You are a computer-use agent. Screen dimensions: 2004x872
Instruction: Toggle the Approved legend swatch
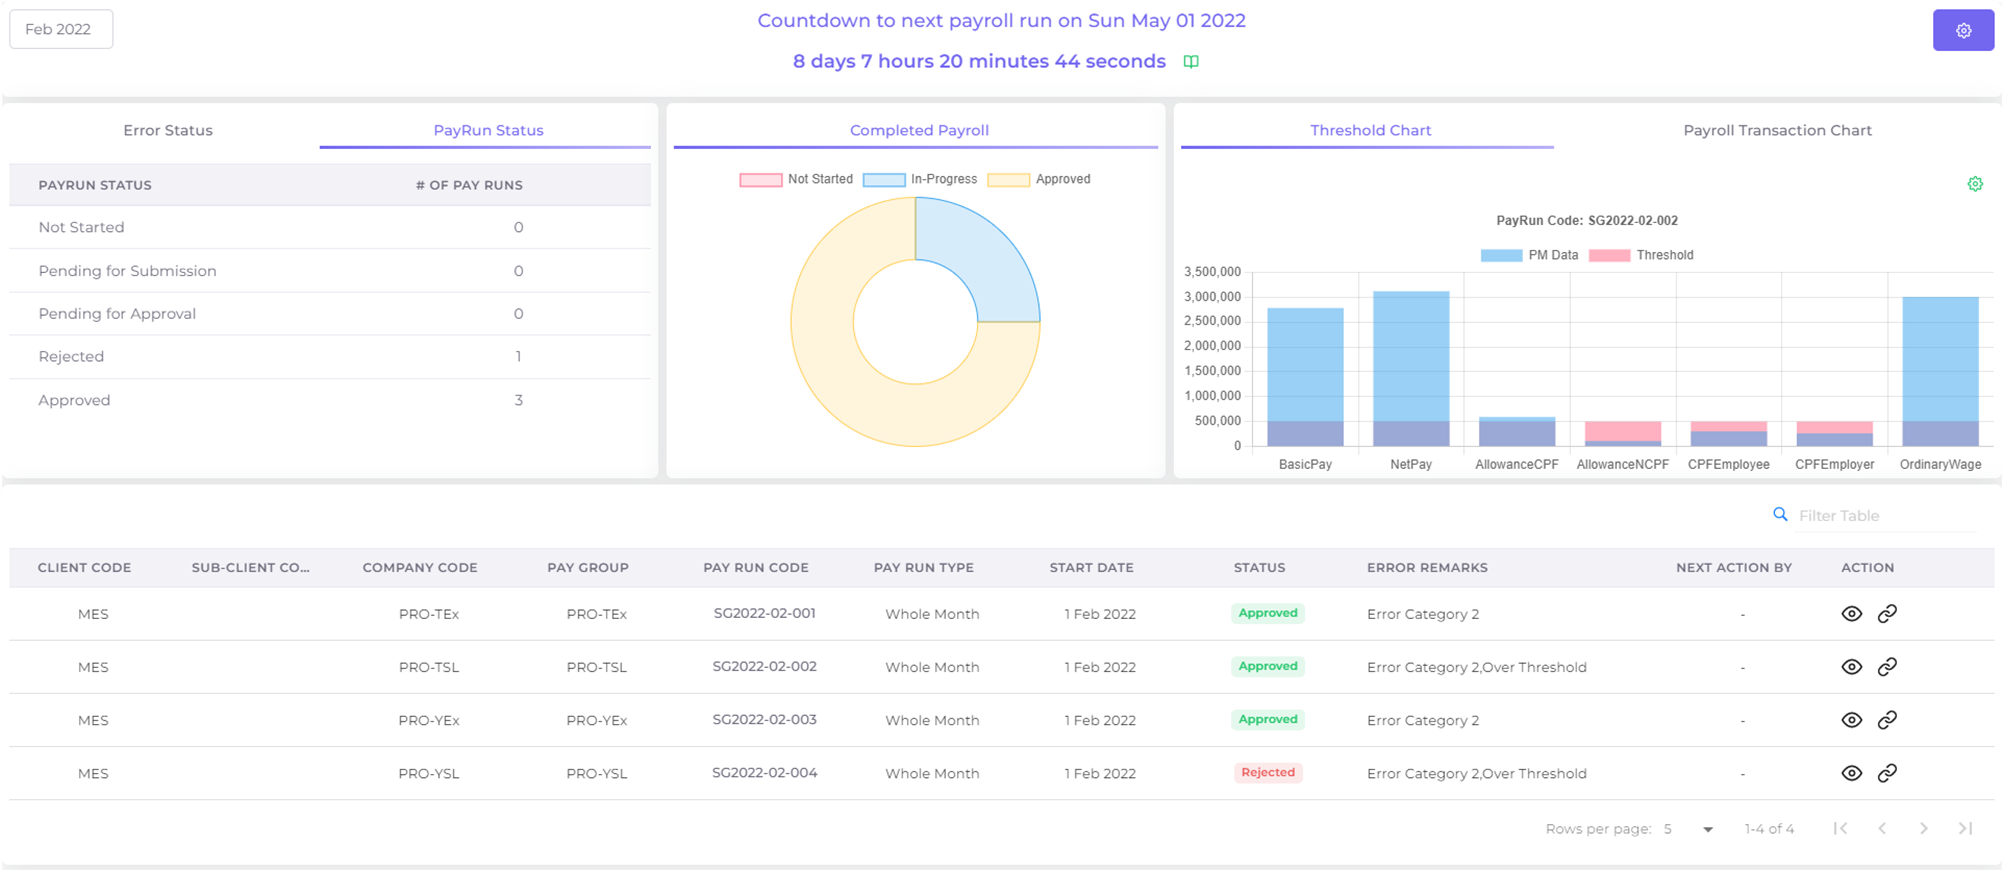click(1008, 180)
